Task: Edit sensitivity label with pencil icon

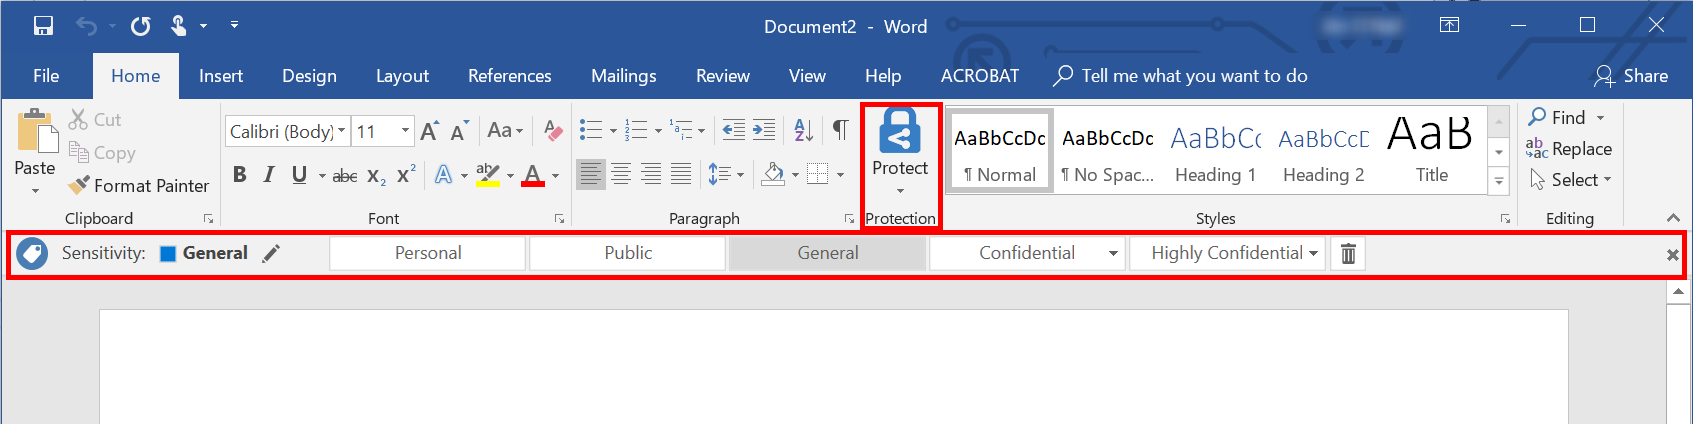Action: click(271, 253)
